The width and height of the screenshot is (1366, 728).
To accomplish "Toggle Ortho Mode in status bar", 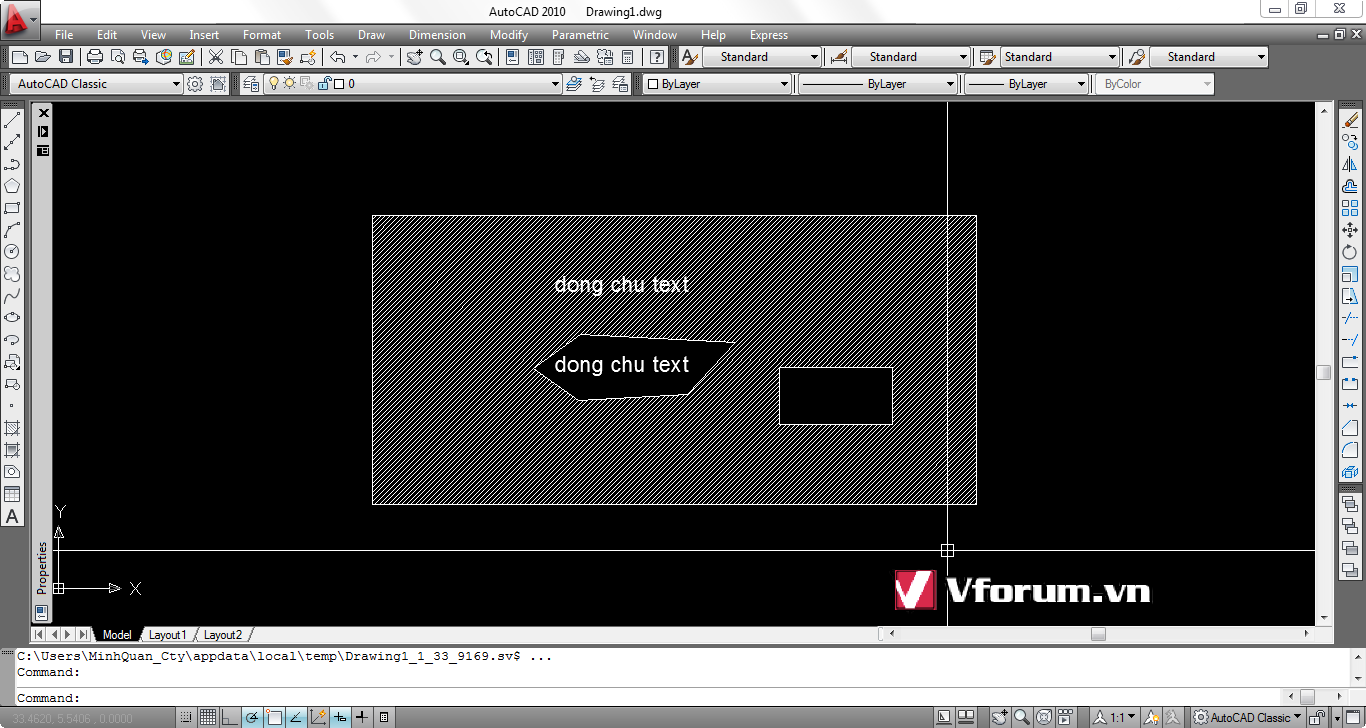I will pos(230,717).
